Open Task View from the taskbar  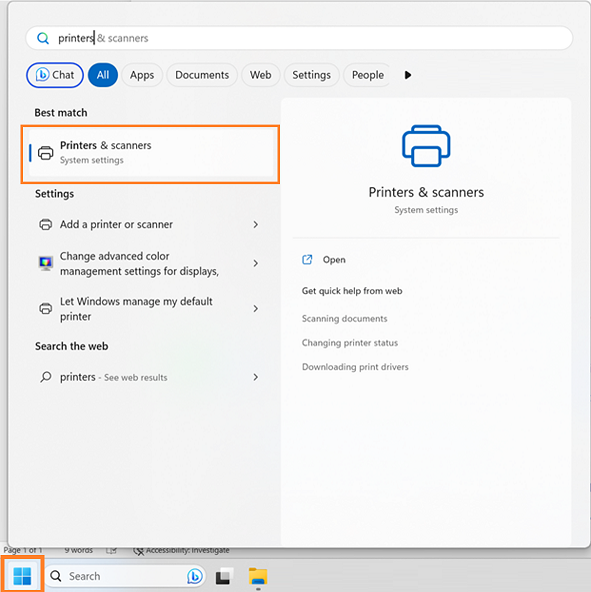tap(224, 577)
